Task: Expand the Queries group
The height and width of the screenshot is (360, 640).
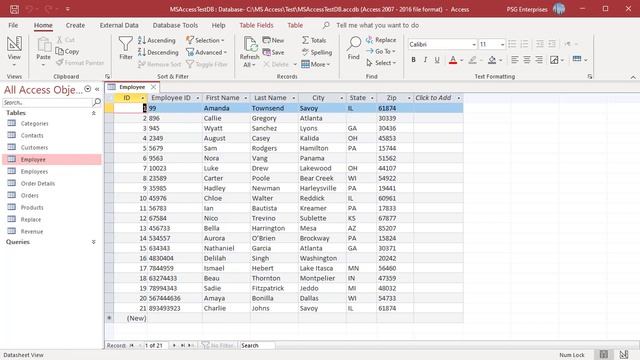Action: 93,242
